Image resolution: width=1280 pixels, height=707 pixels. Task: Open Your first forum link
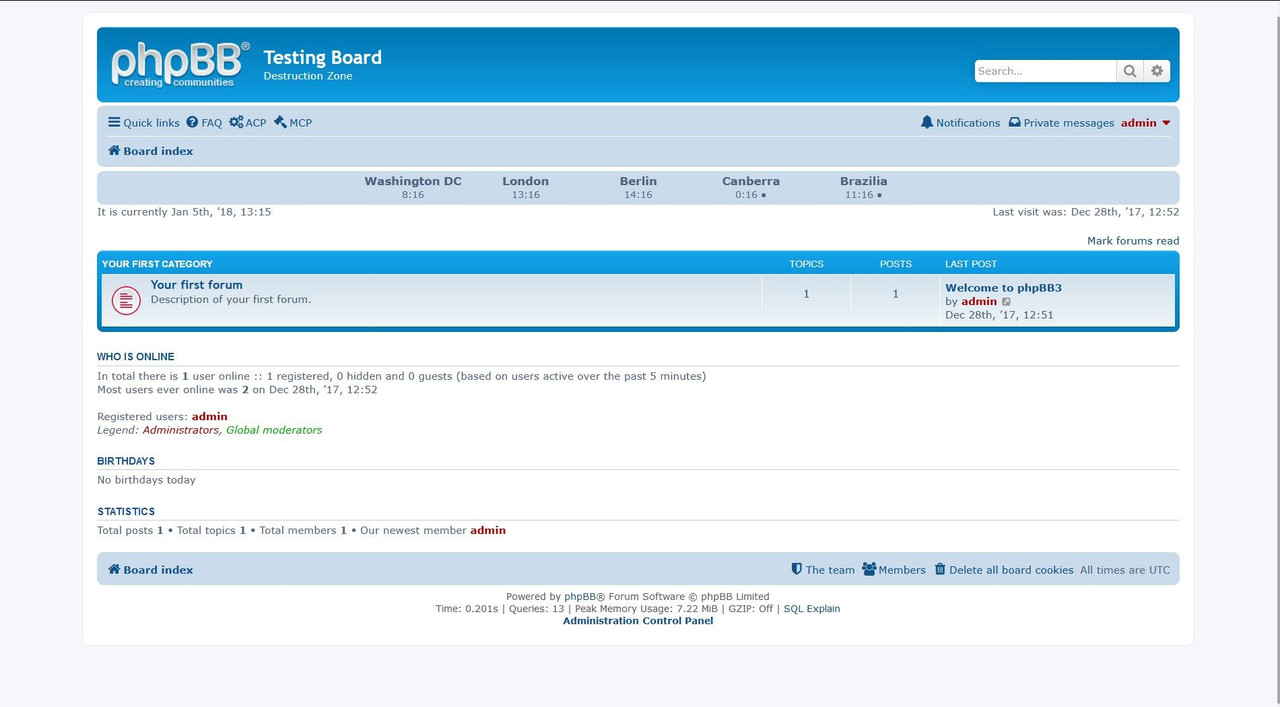(197, 285)
